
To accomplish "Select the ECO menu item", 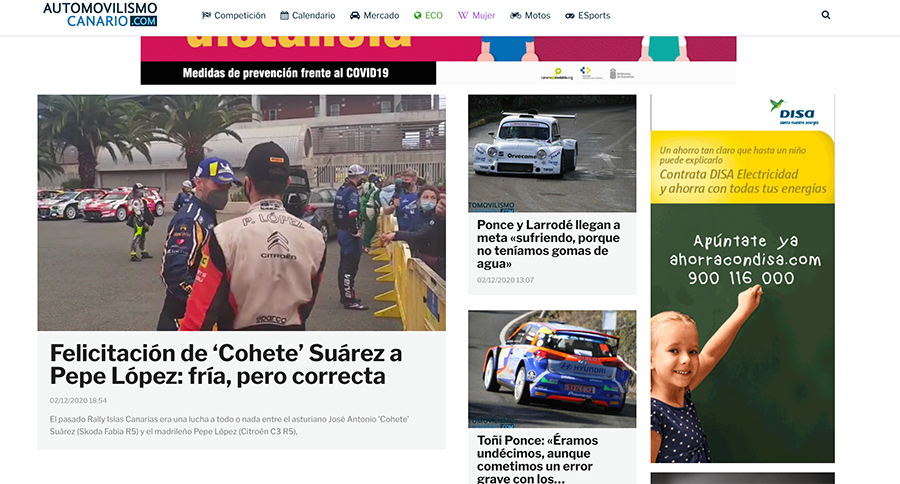I will tap(428, 16).
